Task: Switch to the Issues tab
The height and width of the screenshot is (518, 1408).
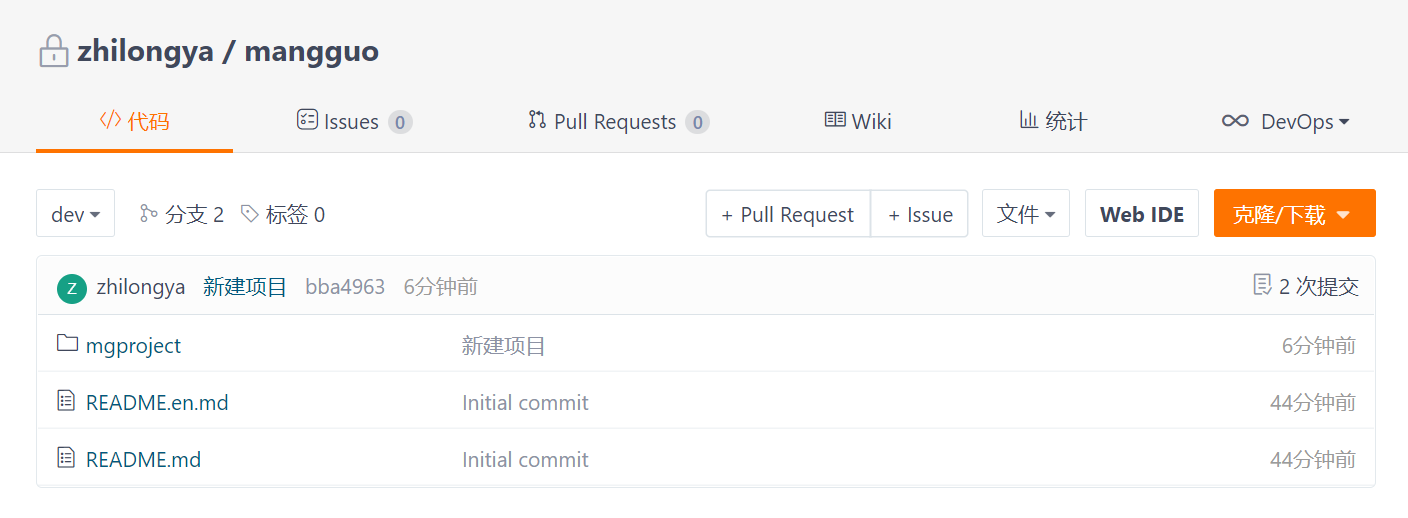Action: pos(355,121)
